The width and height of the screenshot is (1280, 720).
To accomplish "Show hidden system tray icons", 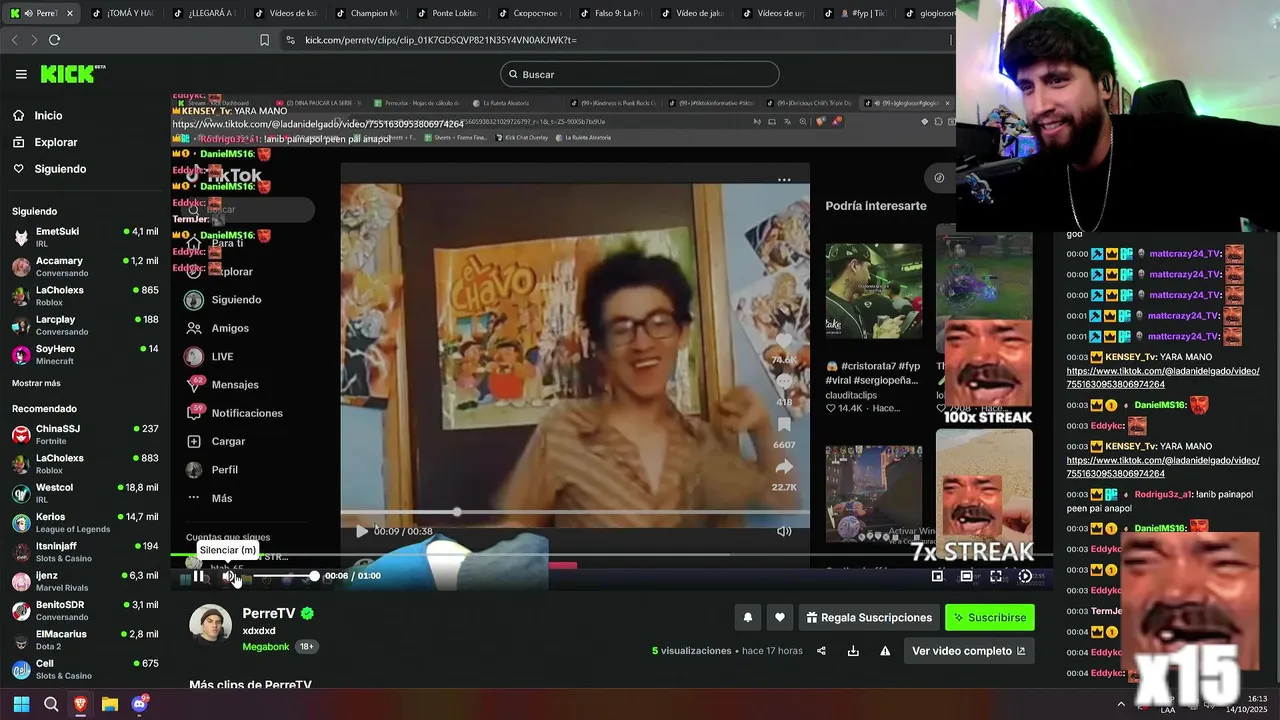I will tap(1120, 704).
